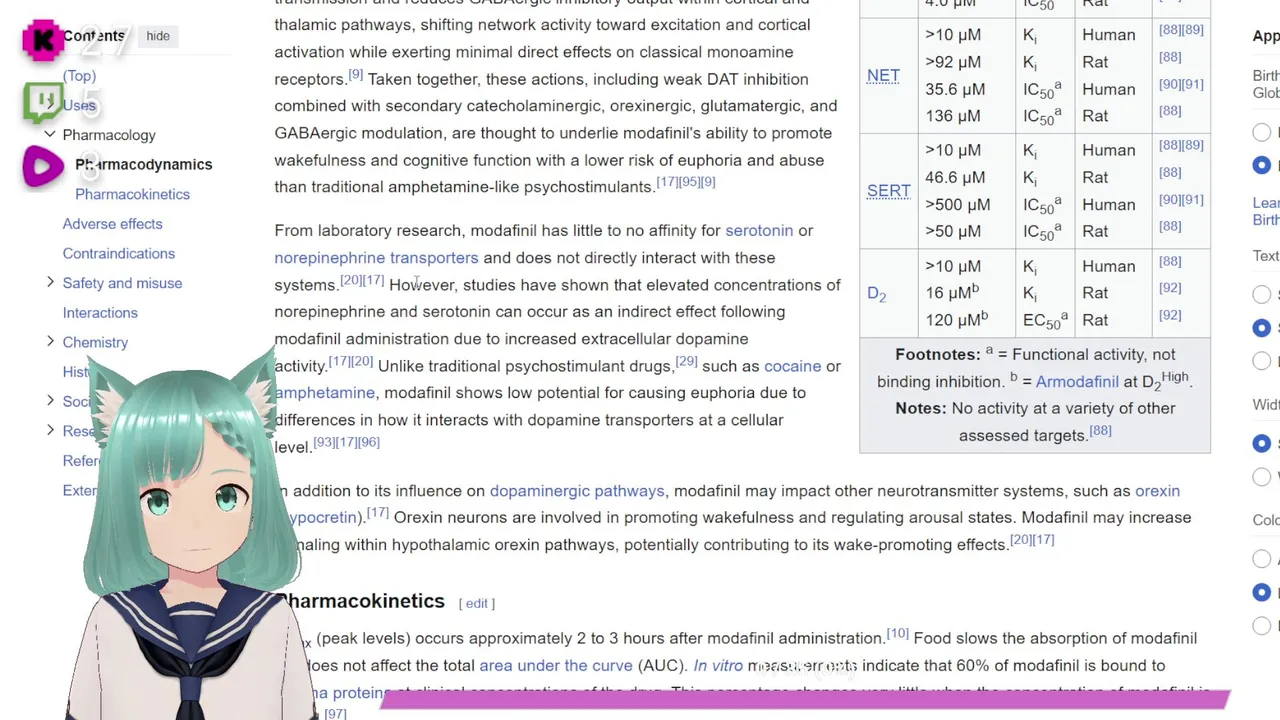
Task: Open the area under the curve link
Action: (x=556, y=665)
